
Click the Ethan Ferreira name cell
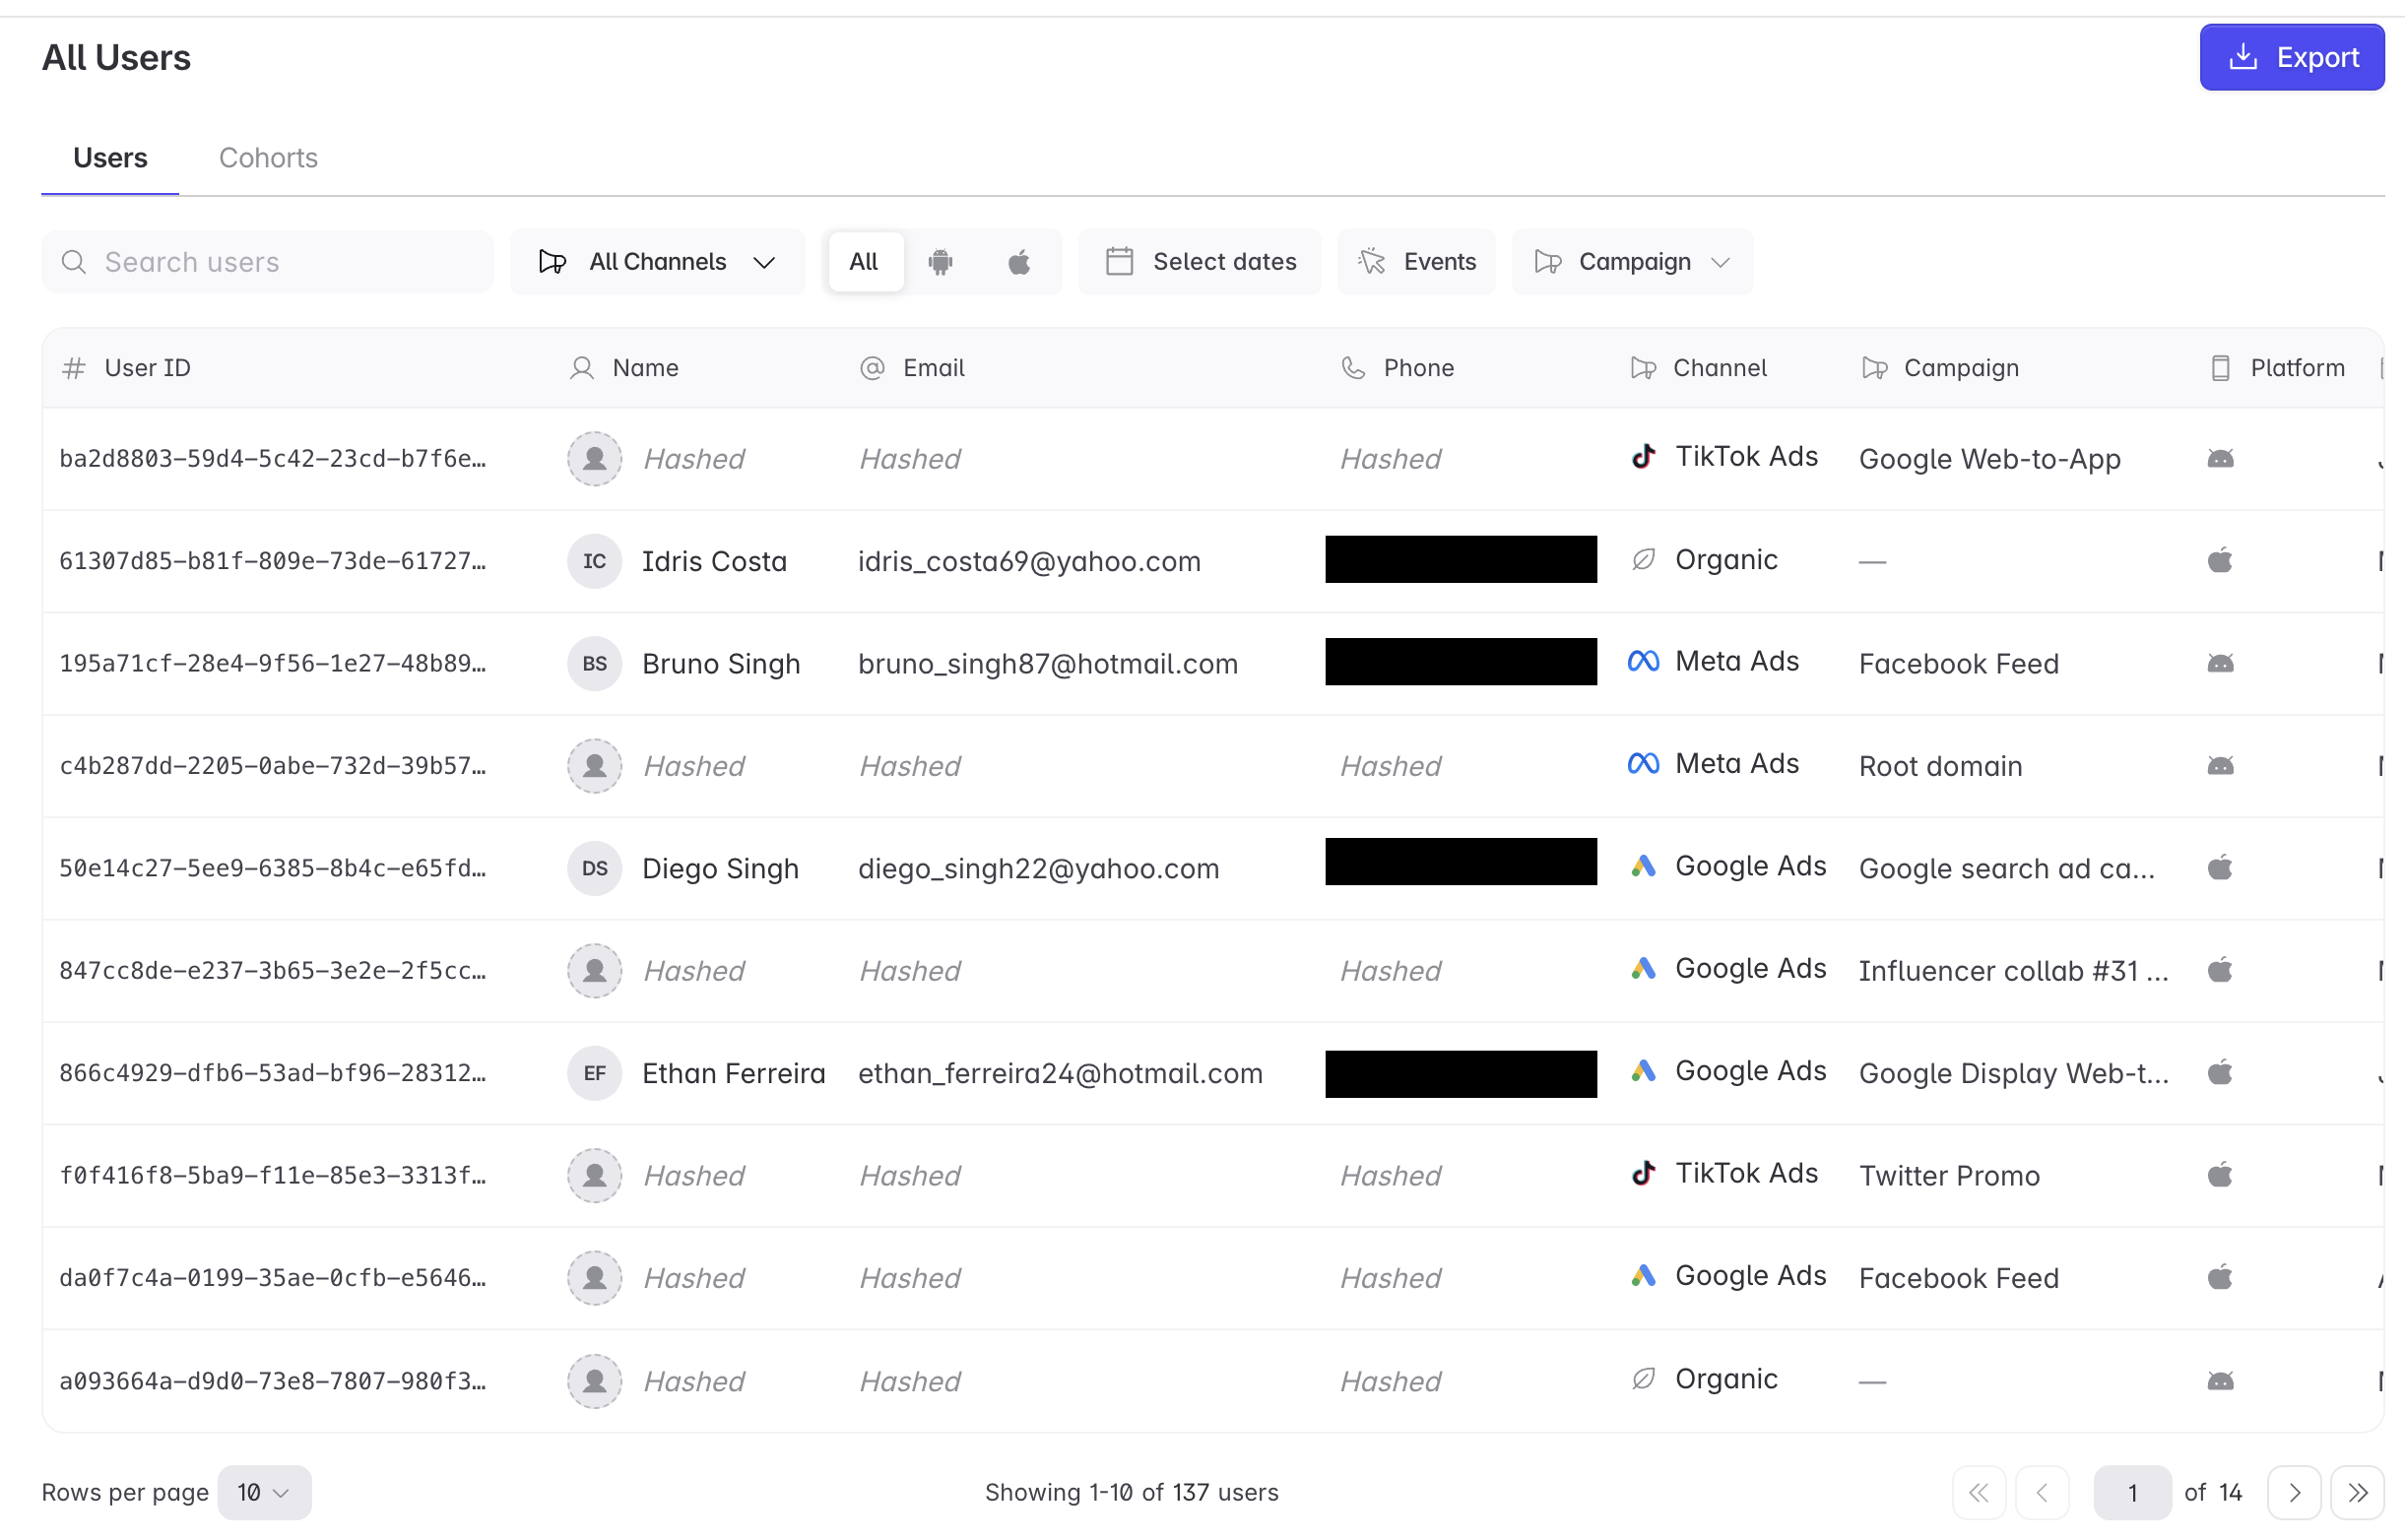[733, 1073]
